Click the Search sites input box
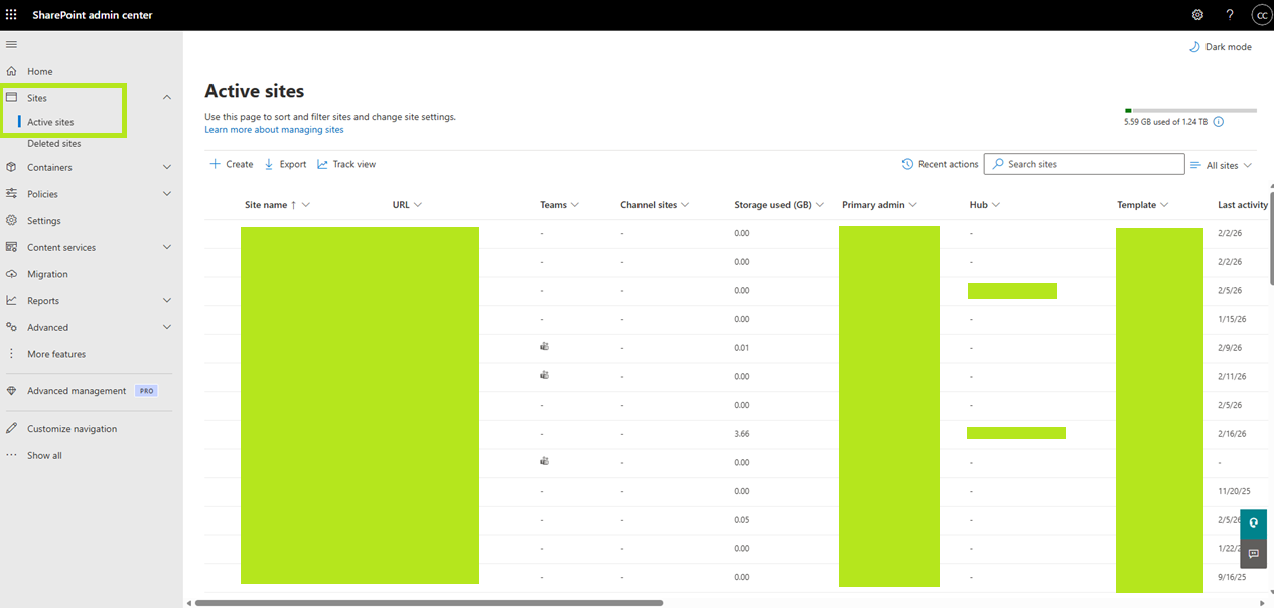 (x=1084, y=164)
